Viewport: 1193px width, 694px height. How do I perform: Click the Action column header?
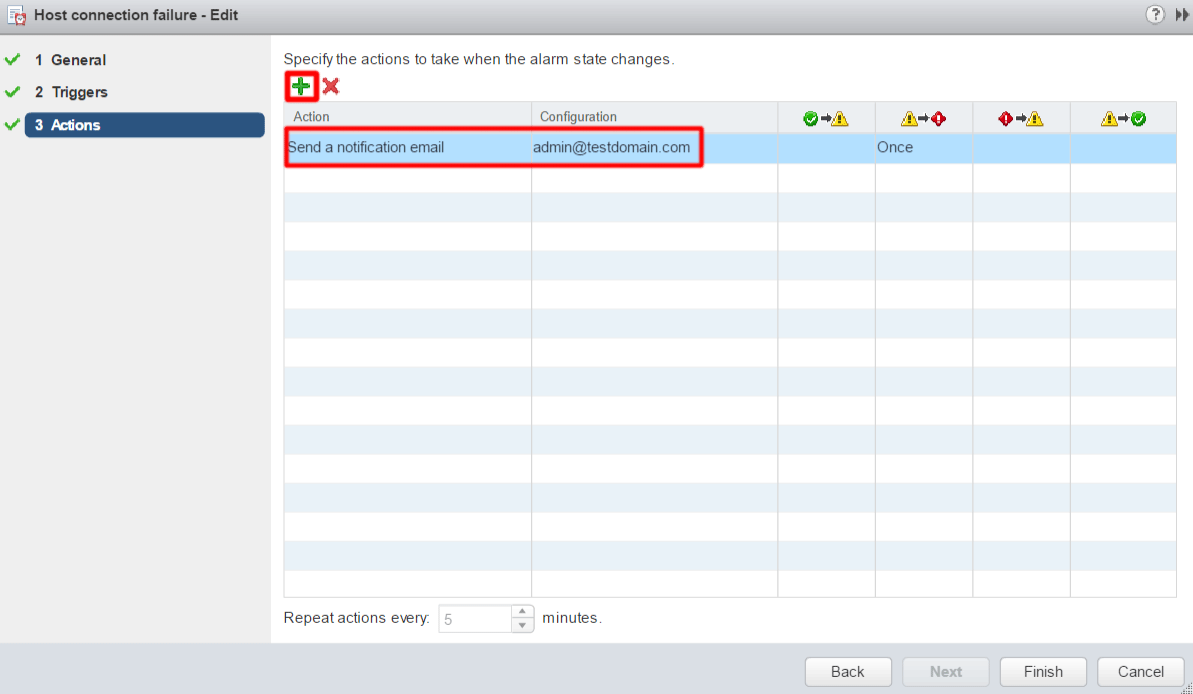pyautogui.click(x=408, y=117)
